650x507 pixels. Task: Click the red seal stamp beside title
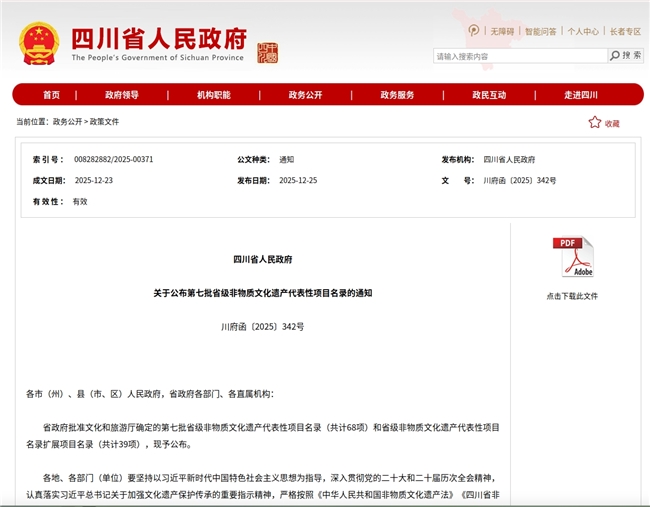pos(267,52)
